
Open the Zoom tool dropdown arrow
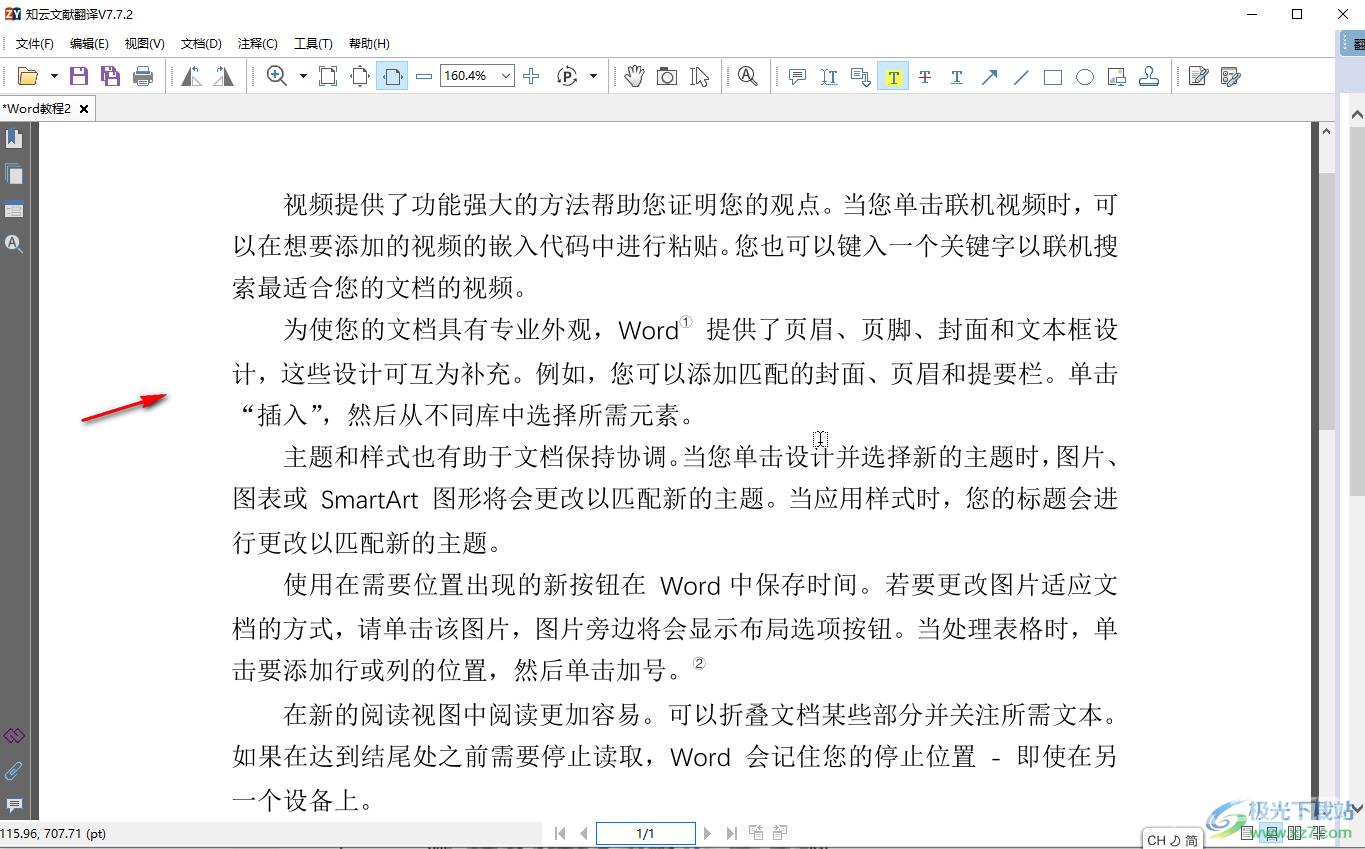tap(303, 76)
